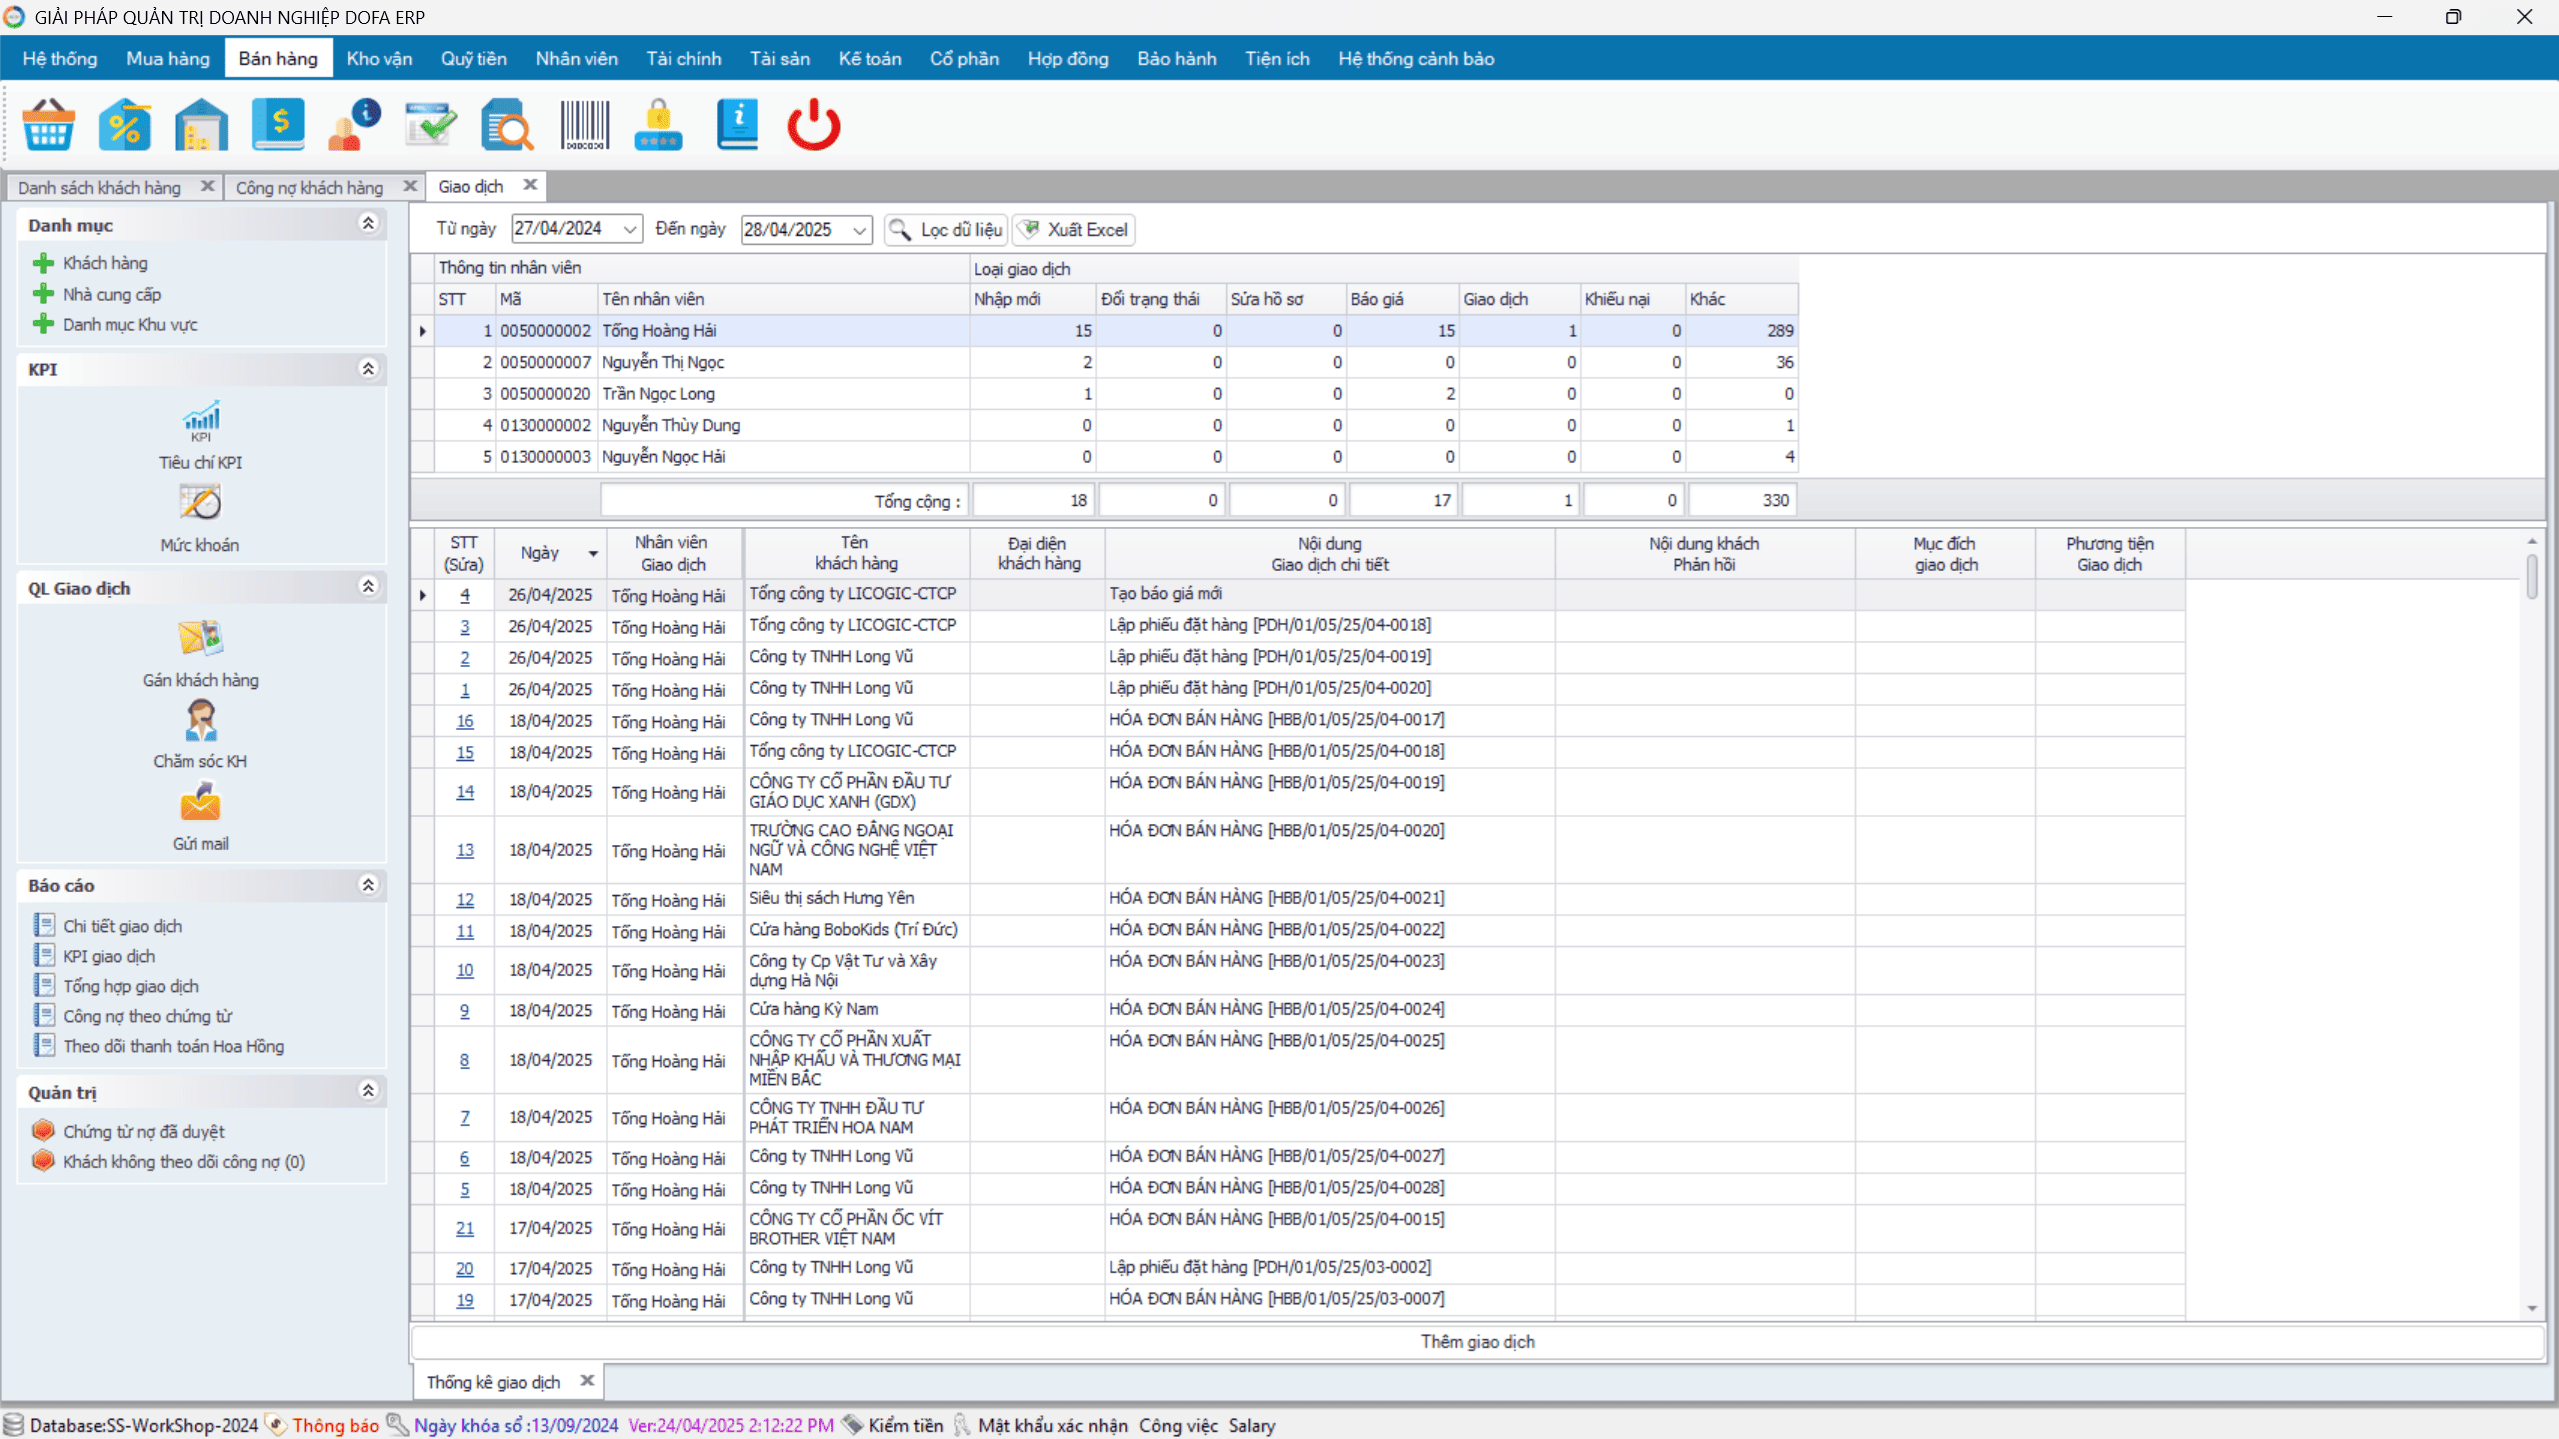Open the Kế toán menu
Screen dimensions: 2559x1439
point(870,58)
